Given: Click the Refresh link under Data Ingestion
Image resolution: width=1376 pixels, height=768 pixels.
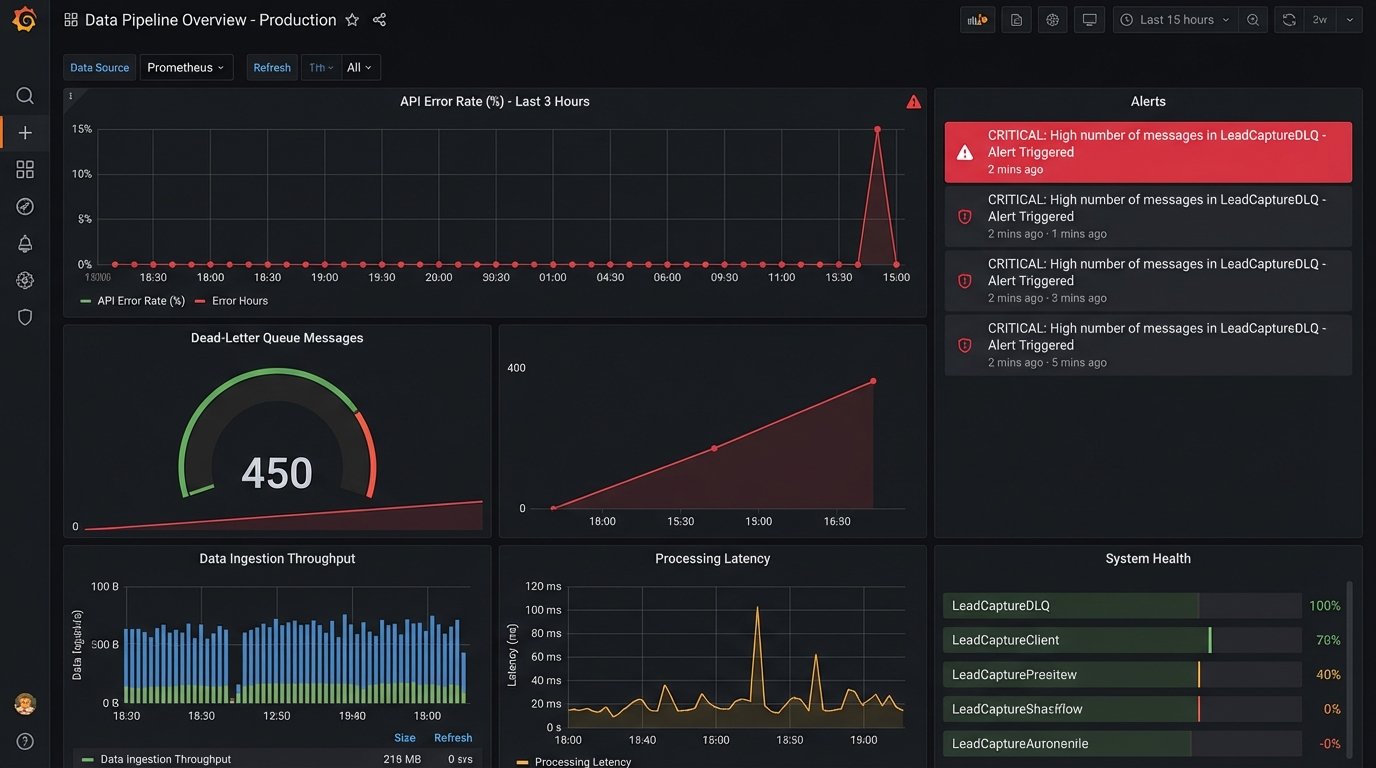Looking at the screenshot, I should pyautogui.click(x=453, y=738).
